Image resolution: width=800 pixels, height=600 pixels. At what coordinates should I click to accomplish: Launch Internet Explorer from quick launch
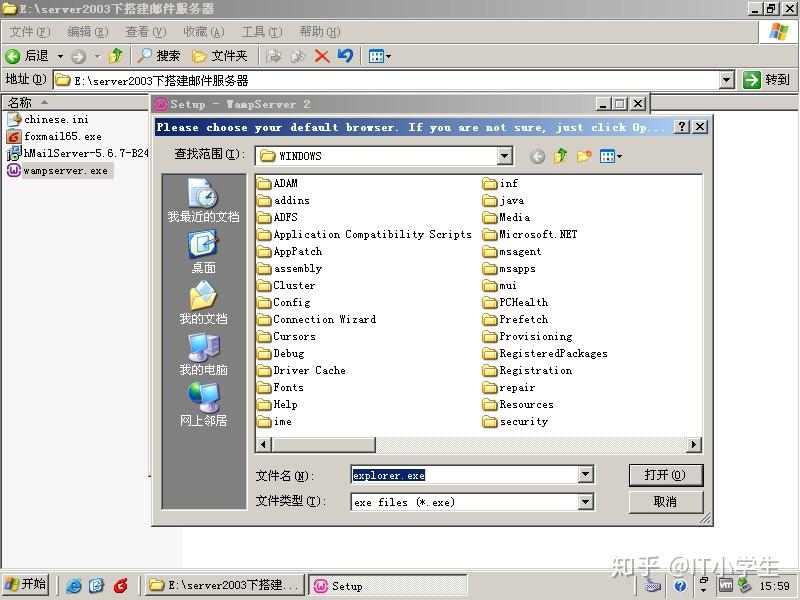73,585
